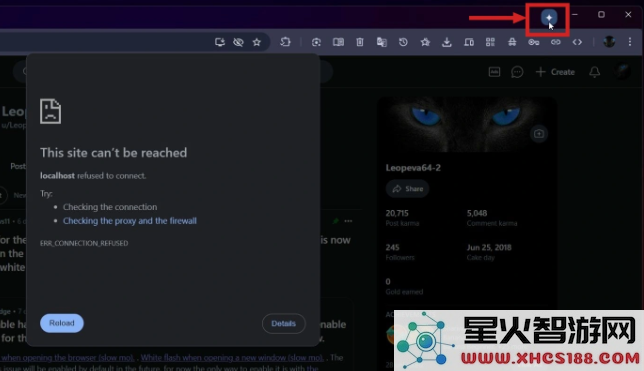Open the post's three-dot options menu
Image resolution: width=644 pixels, height=371 pixels.
pos(348,221)
